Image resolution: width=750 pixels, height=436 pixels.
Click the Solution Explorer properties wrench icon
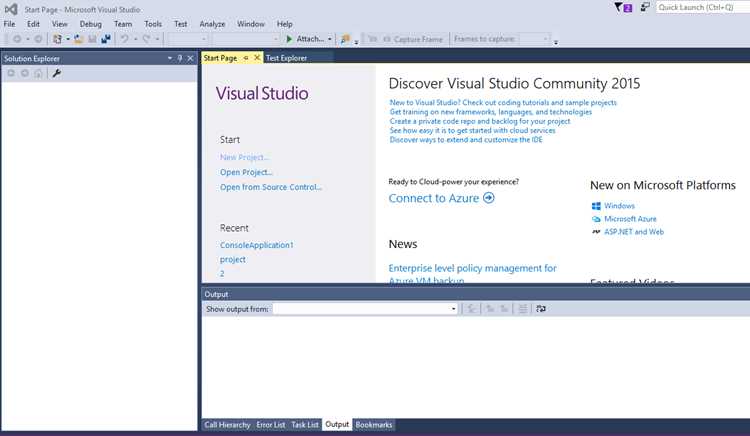[56, 73]
